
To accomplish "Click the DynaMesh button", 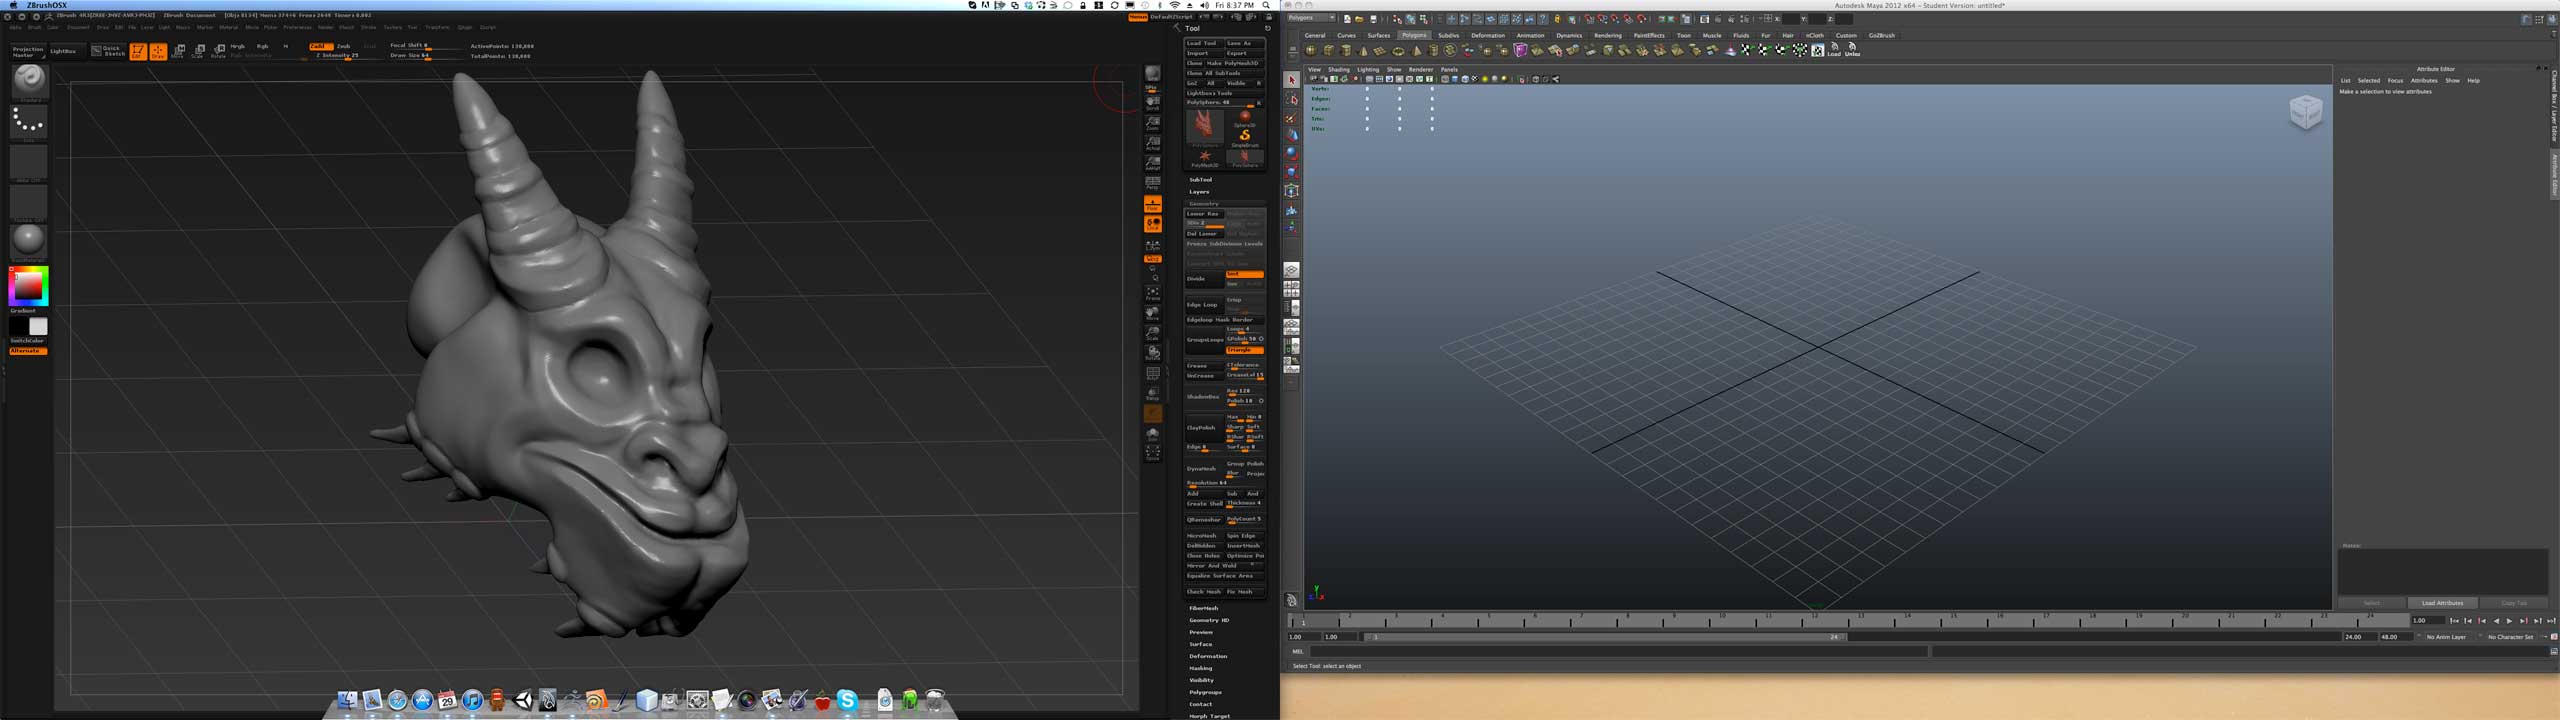I will [x=1203, y=468].
